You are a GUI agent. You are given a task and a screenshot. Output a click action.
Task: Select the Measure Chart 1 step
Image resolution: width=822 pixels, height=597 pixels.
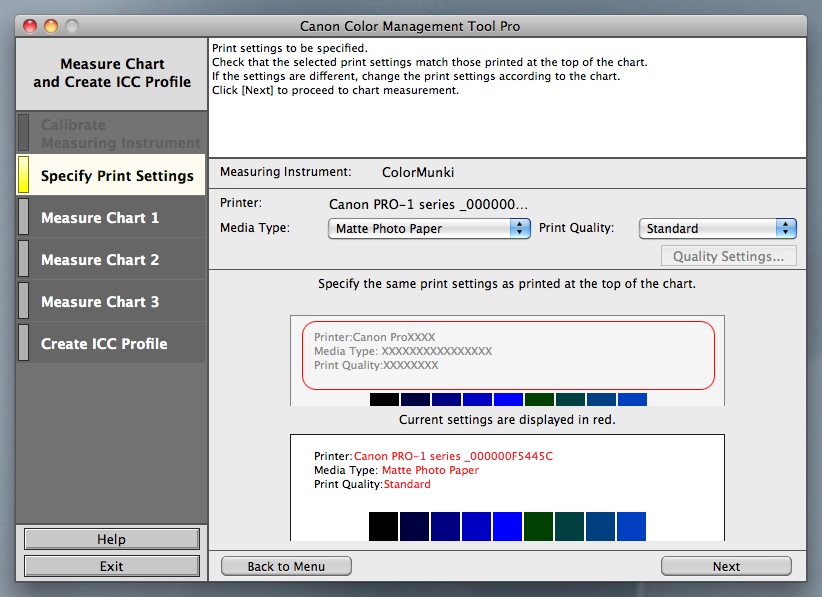point(100,218)
